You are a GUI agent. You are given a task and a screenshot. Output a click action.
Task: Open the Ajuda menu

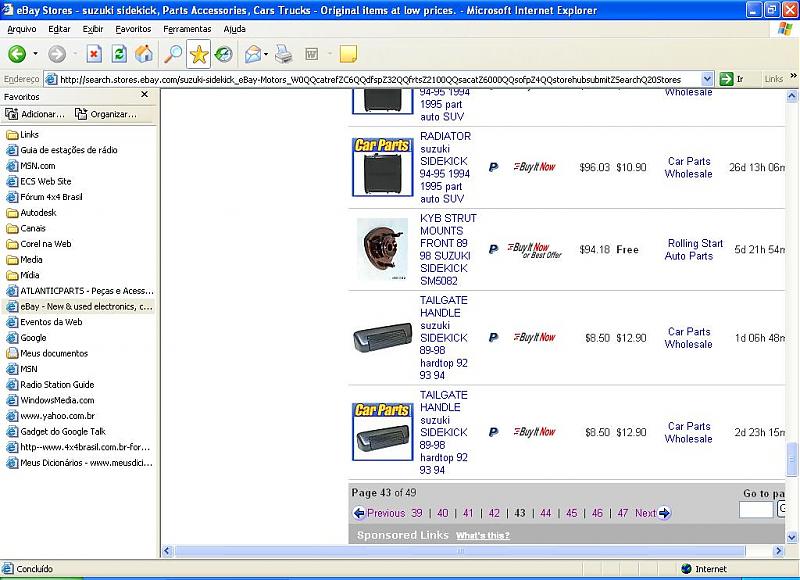[235, 29]
